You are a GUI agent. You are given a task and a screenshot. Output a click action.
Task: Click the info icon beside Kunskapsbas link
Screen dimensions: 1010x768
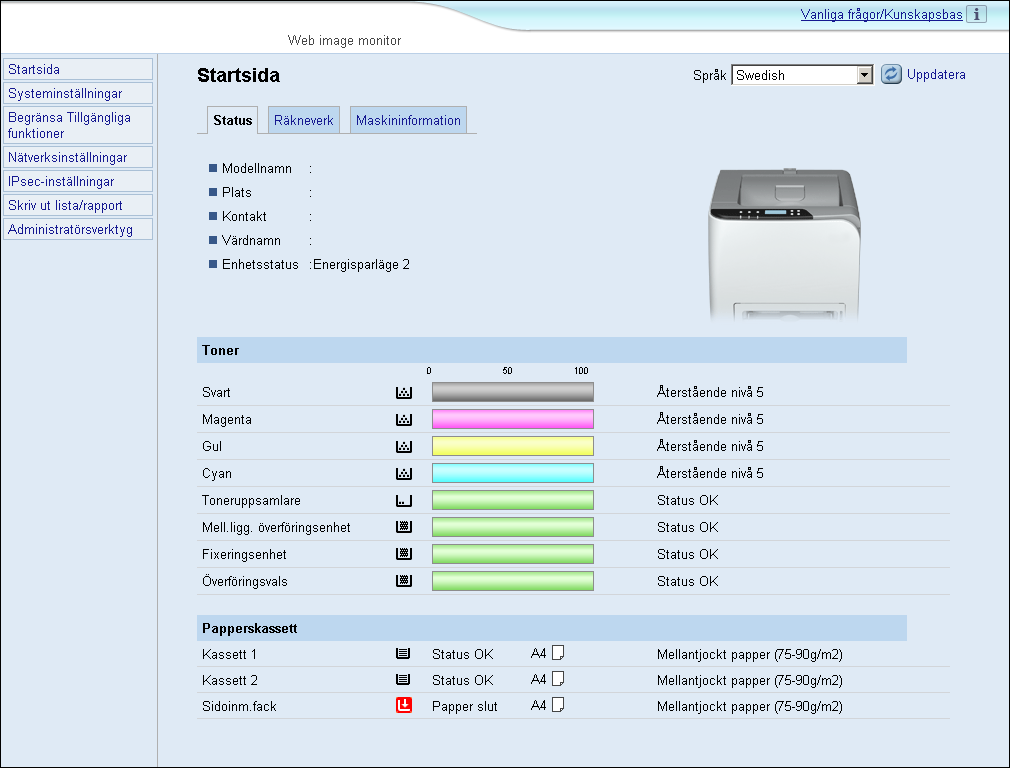point(976,14)
